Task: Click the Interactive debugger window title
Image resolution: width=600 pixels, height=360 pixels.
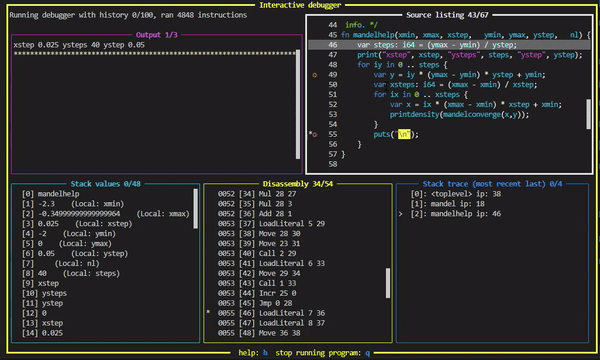Action: tap(300, 5)
